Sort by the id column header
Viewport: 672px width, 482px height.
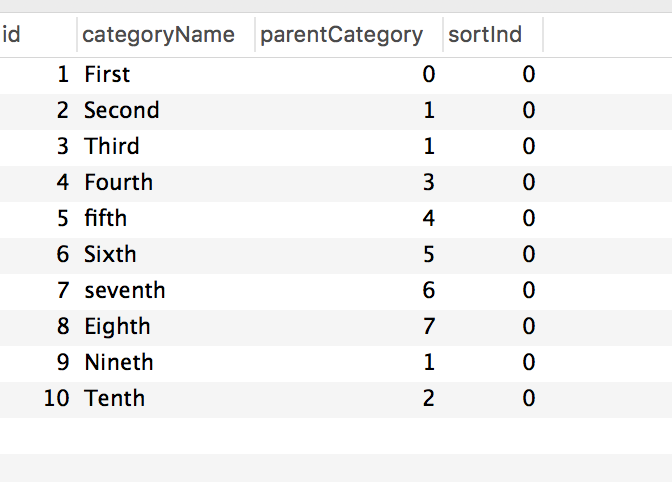coord(38,35)
